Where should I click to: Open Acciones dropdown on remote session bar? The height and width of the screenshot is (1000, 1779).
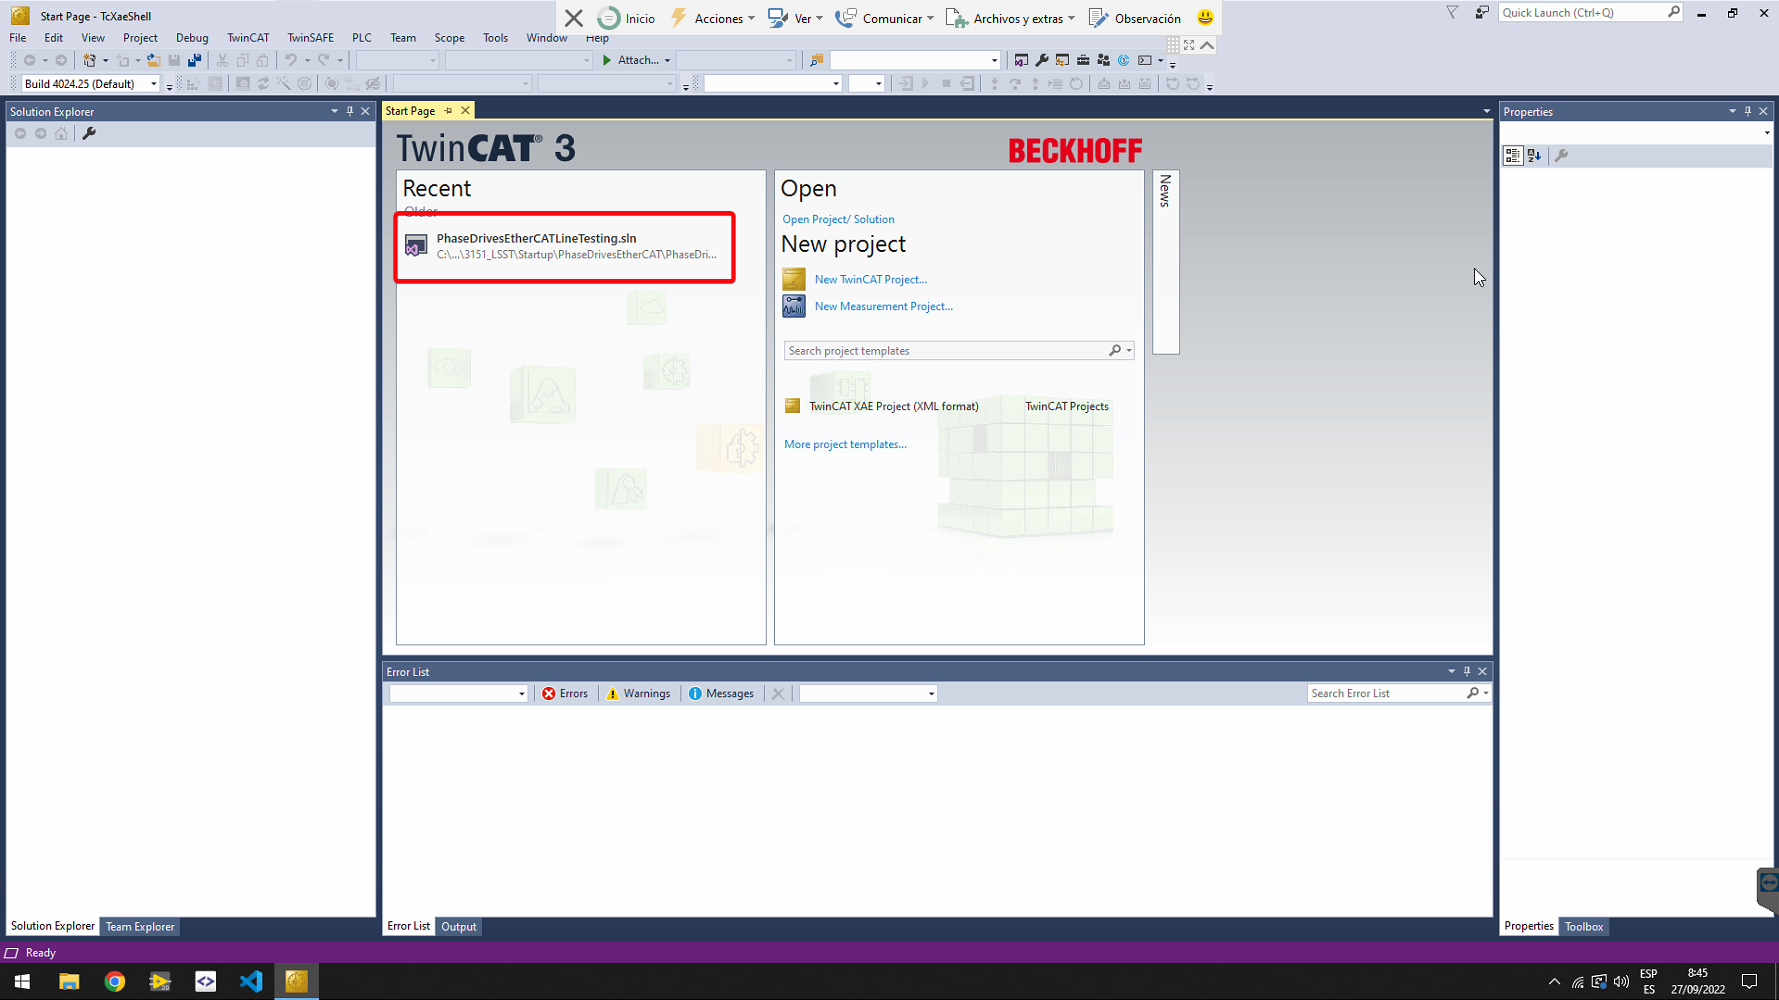point(713,18)
